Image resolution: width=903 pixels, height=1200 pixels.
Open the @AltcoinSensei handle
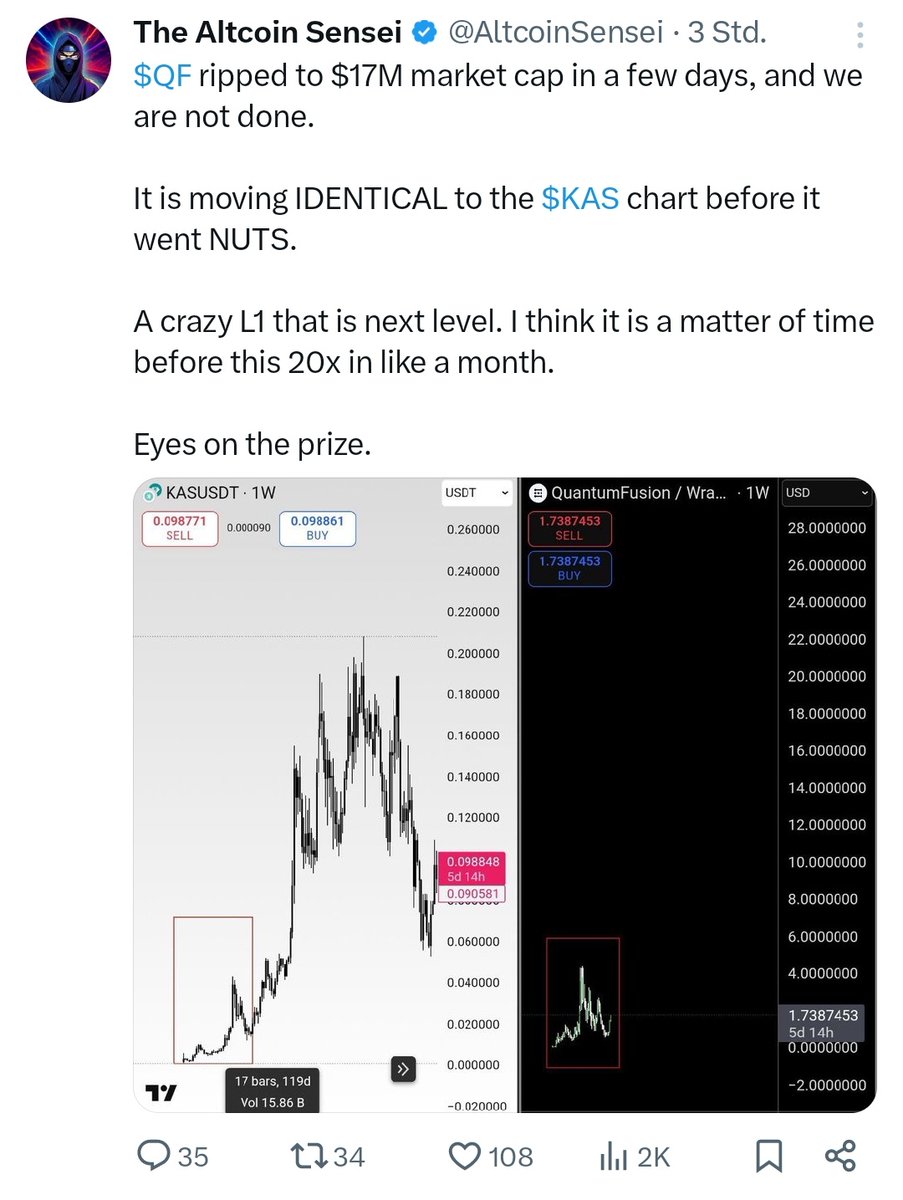coord(556,33)
